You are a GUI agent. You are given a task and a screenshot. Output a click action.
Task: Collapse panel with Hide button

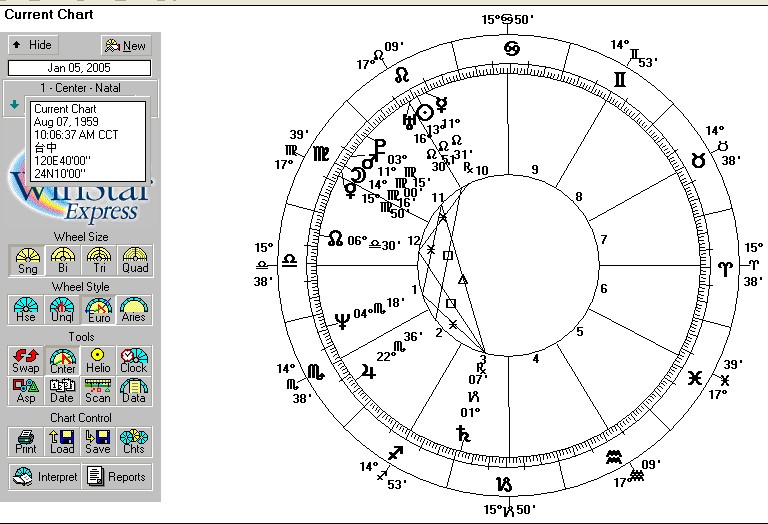click(33, 45)
